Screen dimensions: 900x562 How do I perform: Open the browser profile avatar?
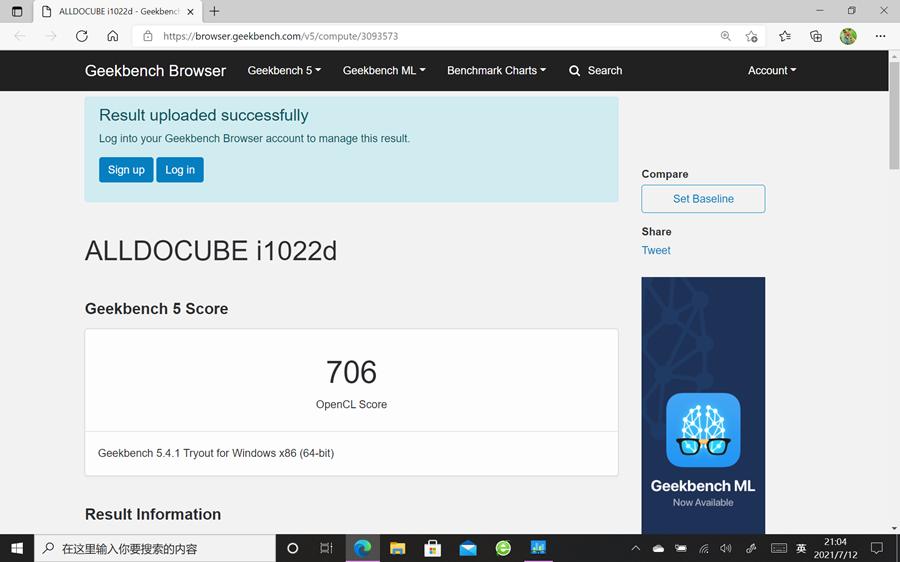(x=848, y=36)
